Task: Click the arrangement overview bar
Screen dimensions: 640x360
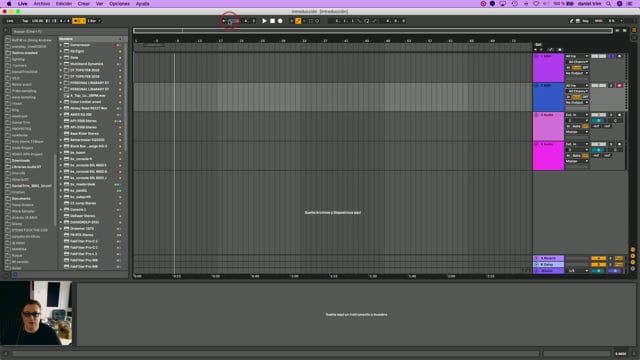Action: click(x=373, y=31)
